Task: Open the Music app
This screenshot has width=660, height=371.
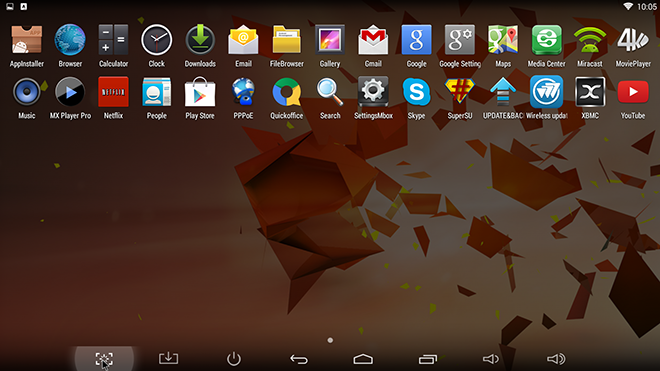Action: pos(27,92)
